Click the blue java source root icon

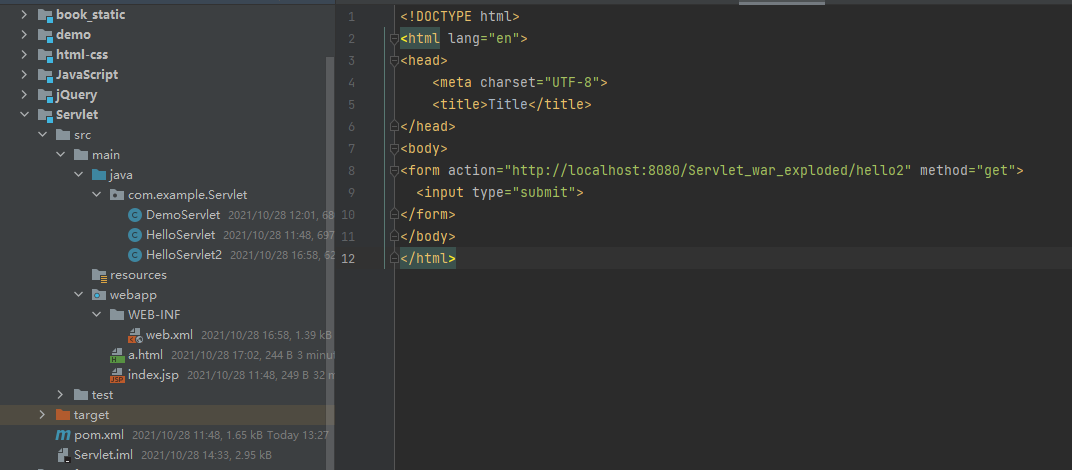tap(99, 174)
